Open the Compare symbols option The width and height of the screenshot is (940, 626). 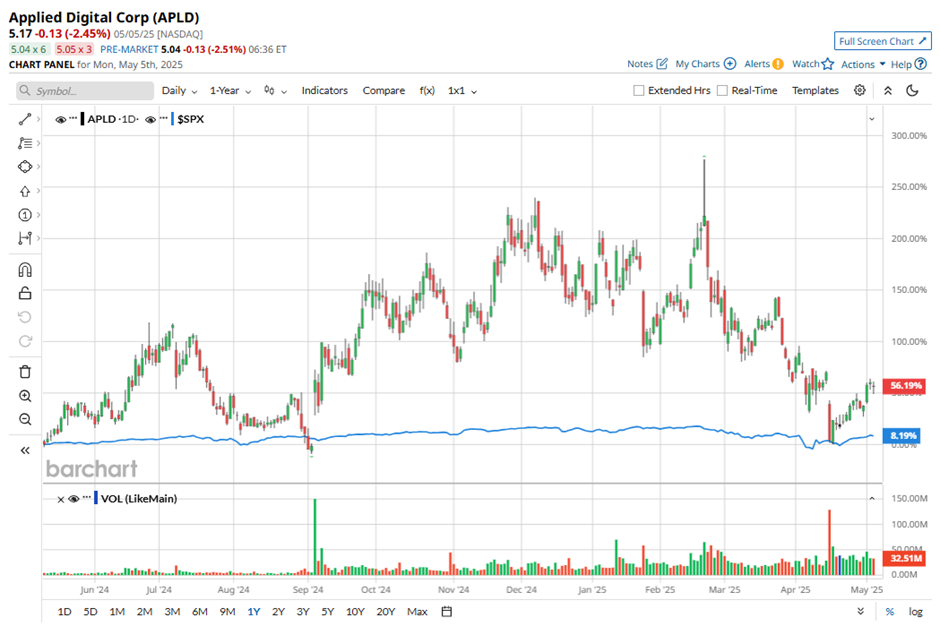pos(384,91)
